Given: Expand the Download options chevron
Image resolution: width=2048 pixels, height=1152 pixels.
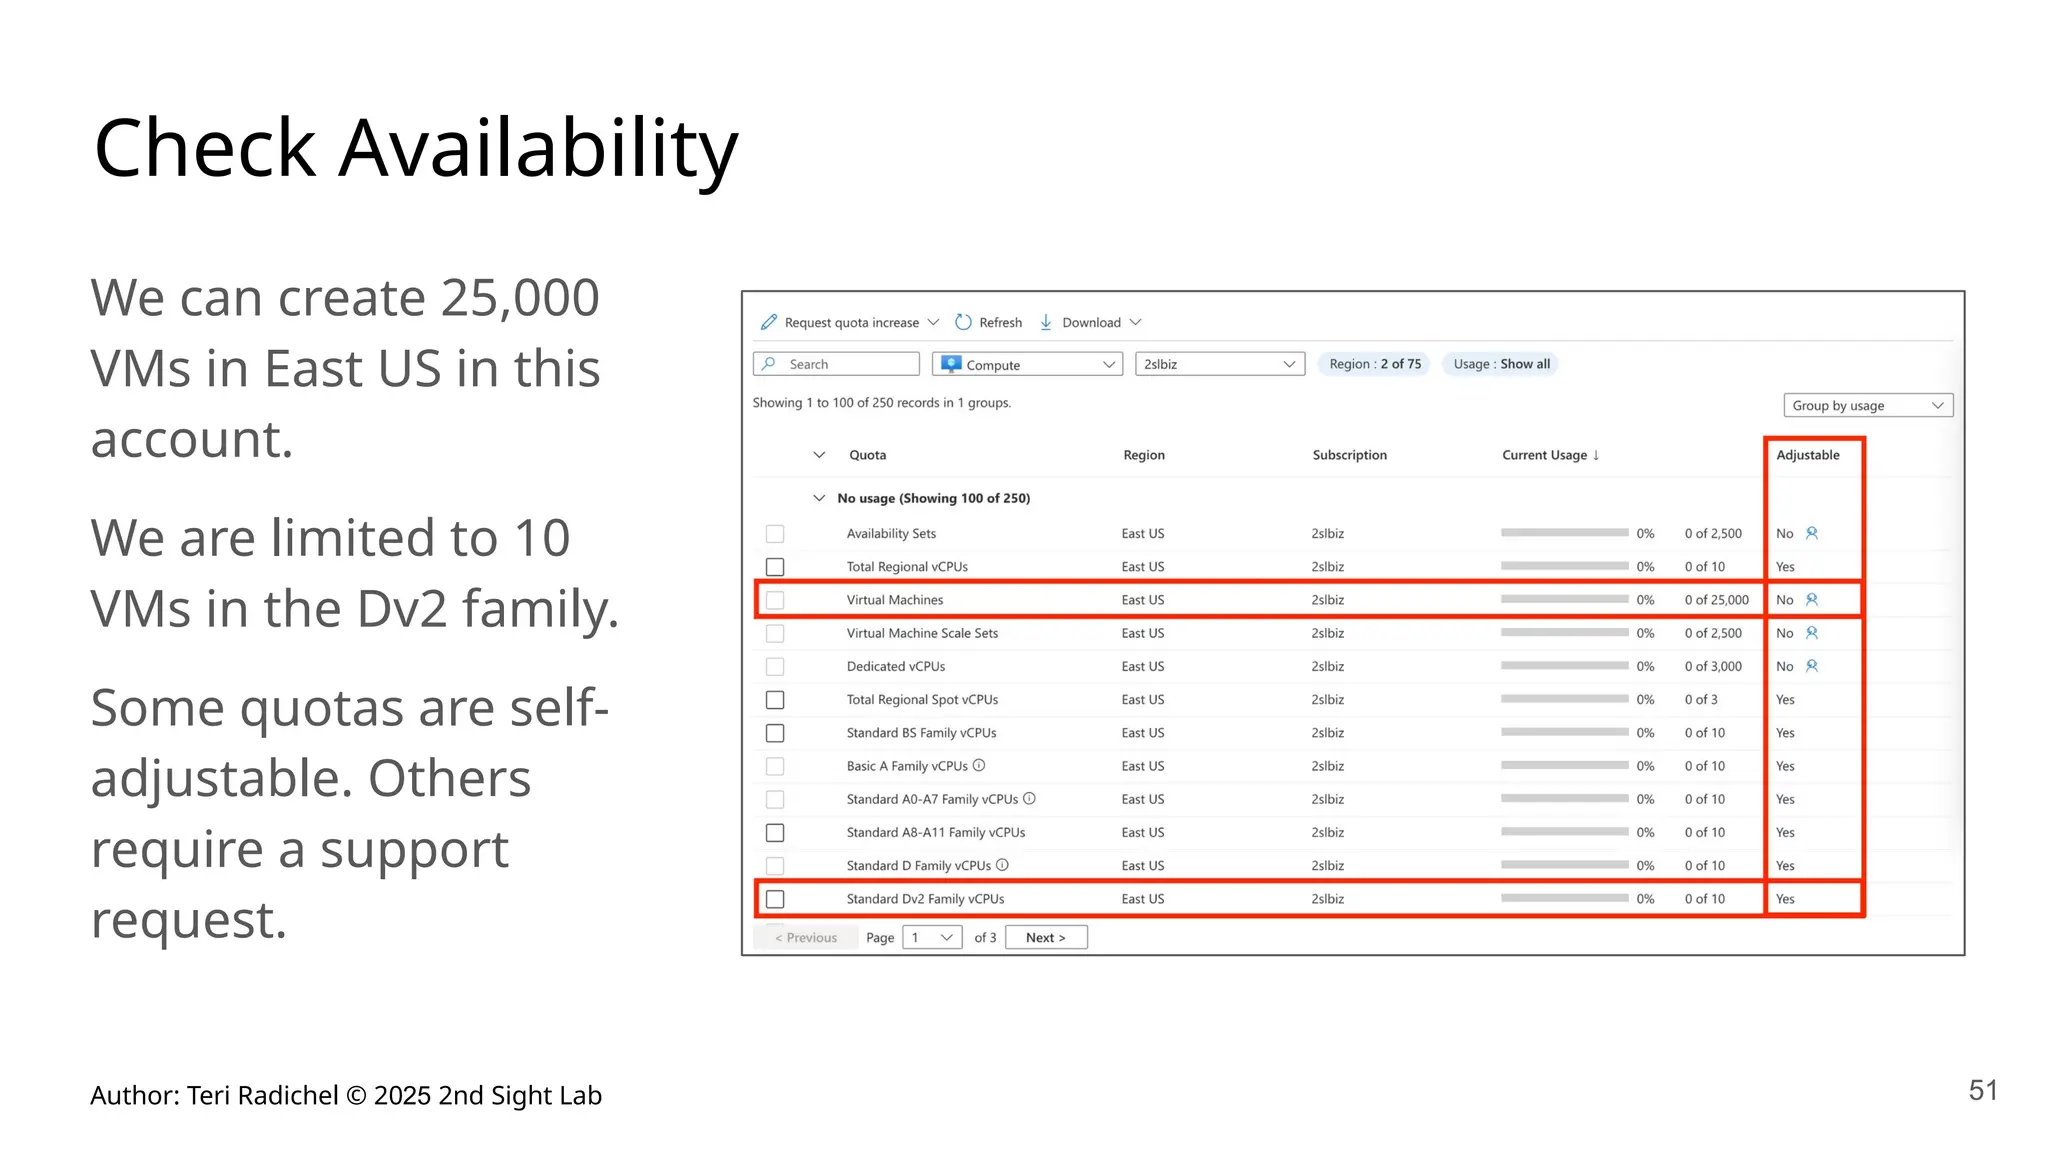Looking at the screenshot, I should coord(1135,322).
